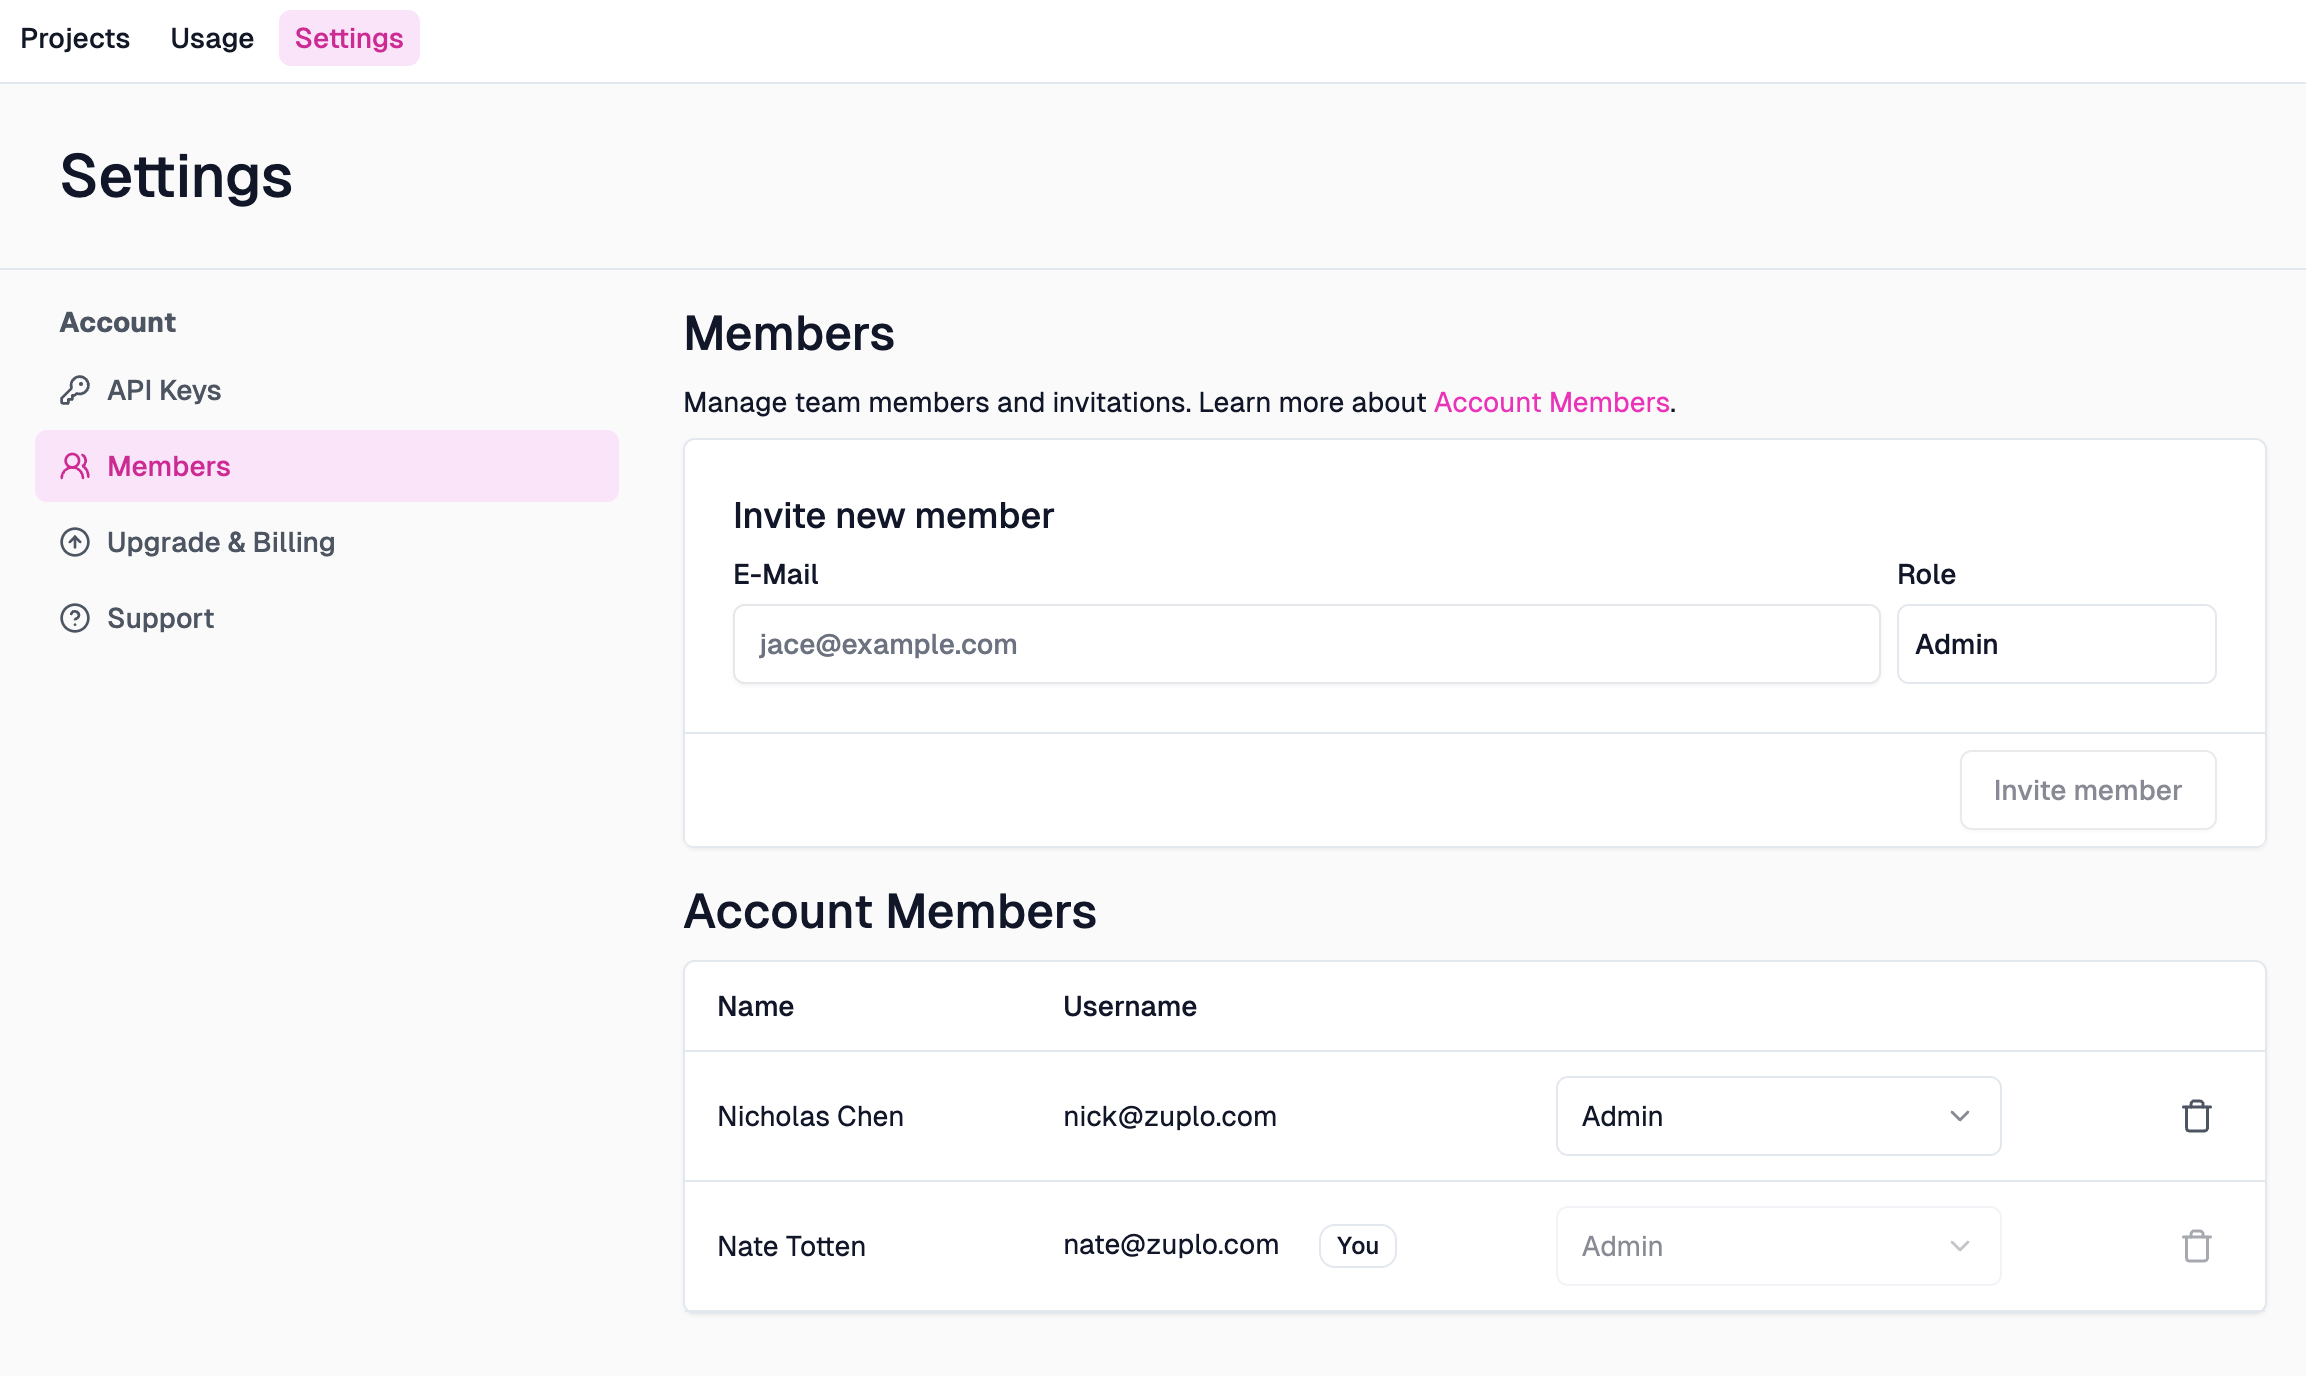This screenshot has width=2306, height=1376.
Task: Click the trash icon for Nate Totten
Action: tap(2197, 1246)
